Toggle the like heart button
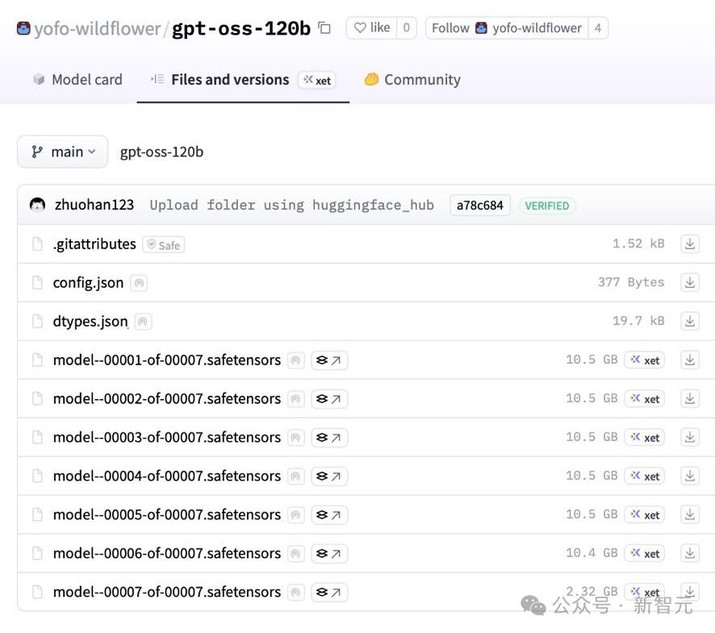Image resolution: width=715 pixels, height=633 pixels. 372,28
